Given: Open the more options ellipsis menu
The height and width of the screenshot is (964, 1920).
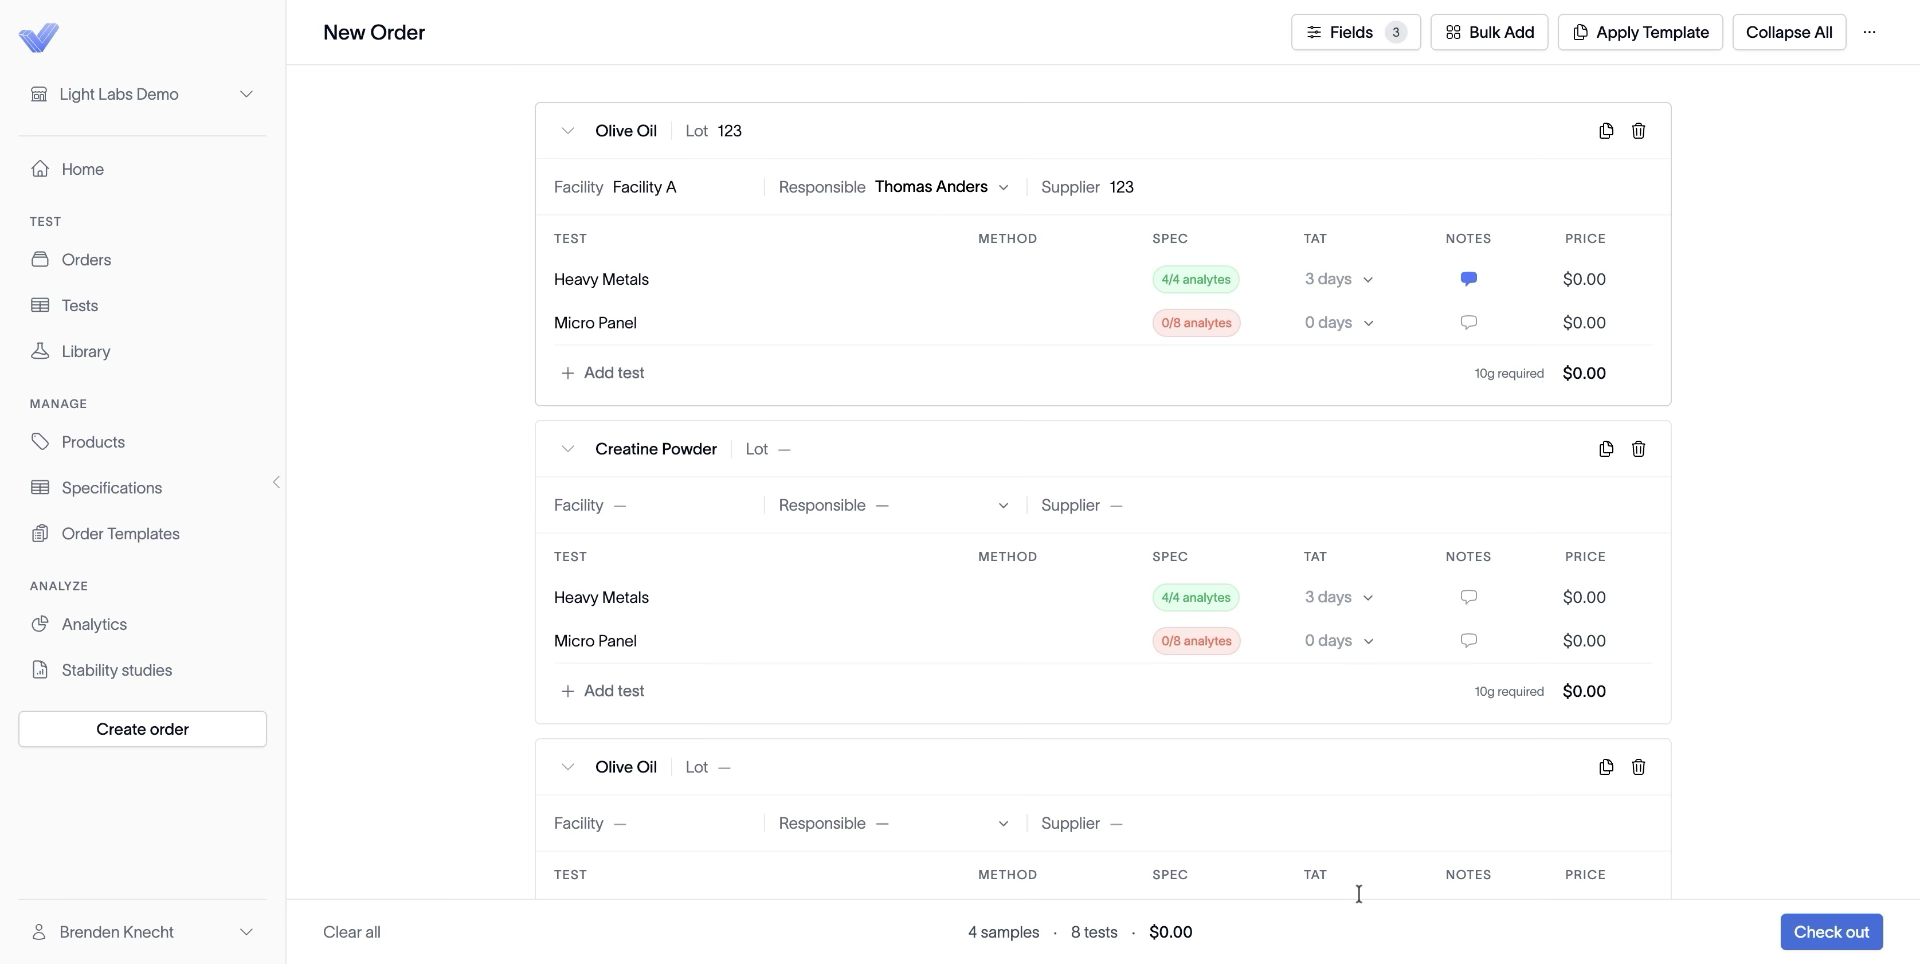Looking at the screenshot, I should [1869, 32].
